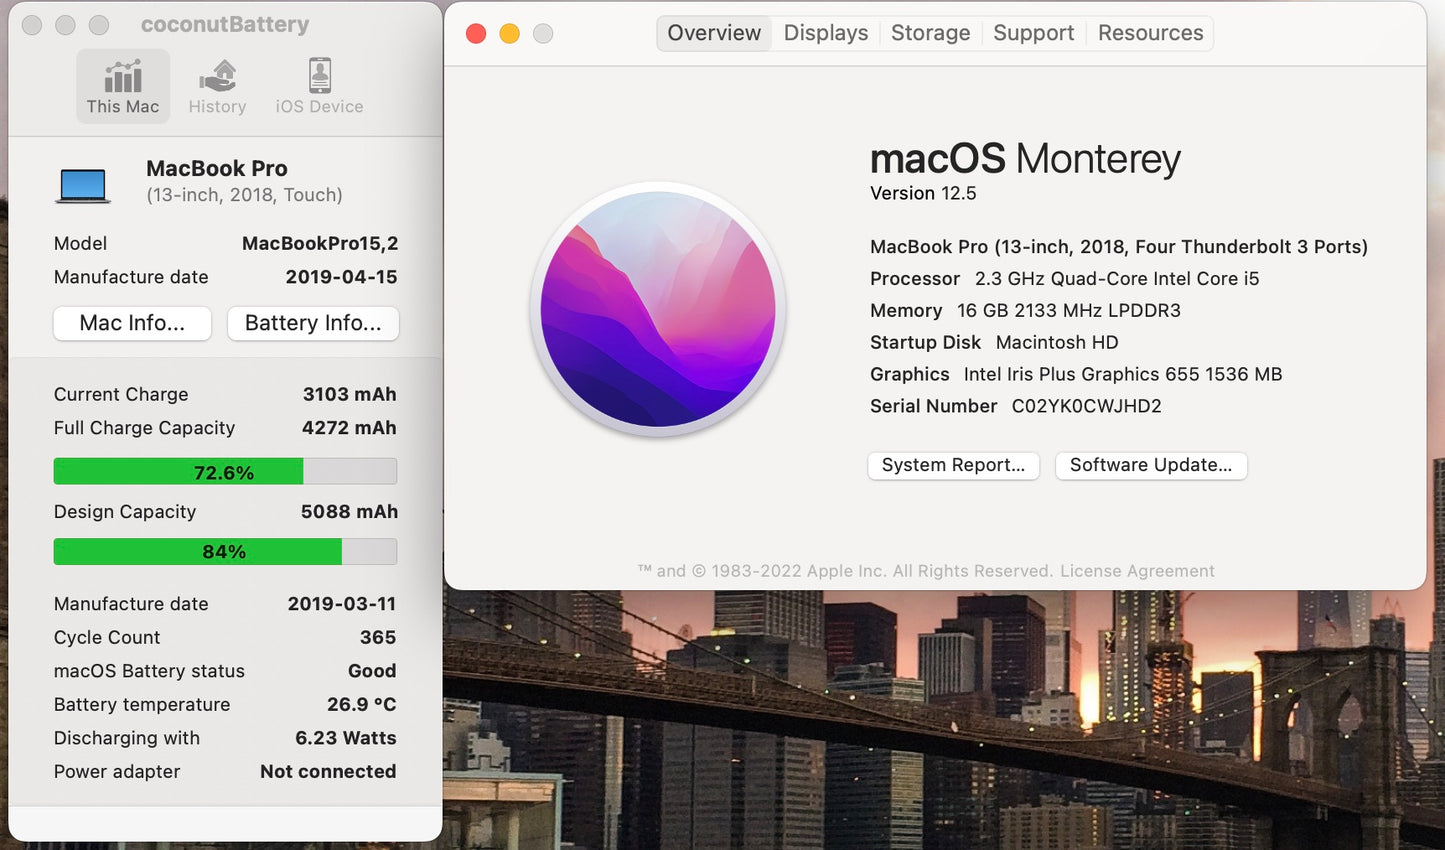Screen dimensions: 1445x850
Task: Launch System Report...
Action: click(x=953, y=465)
